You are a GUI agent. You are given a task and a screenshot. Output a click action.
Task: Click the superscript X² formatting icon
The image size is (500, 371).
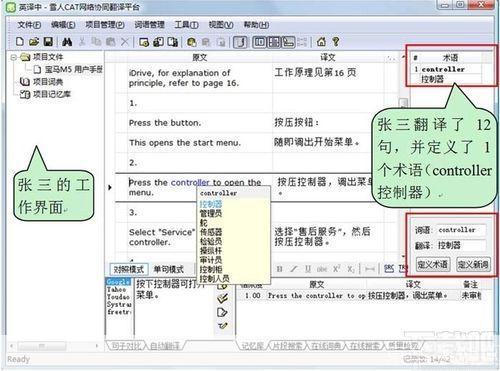pyautogui.click(x=337, y=269)
